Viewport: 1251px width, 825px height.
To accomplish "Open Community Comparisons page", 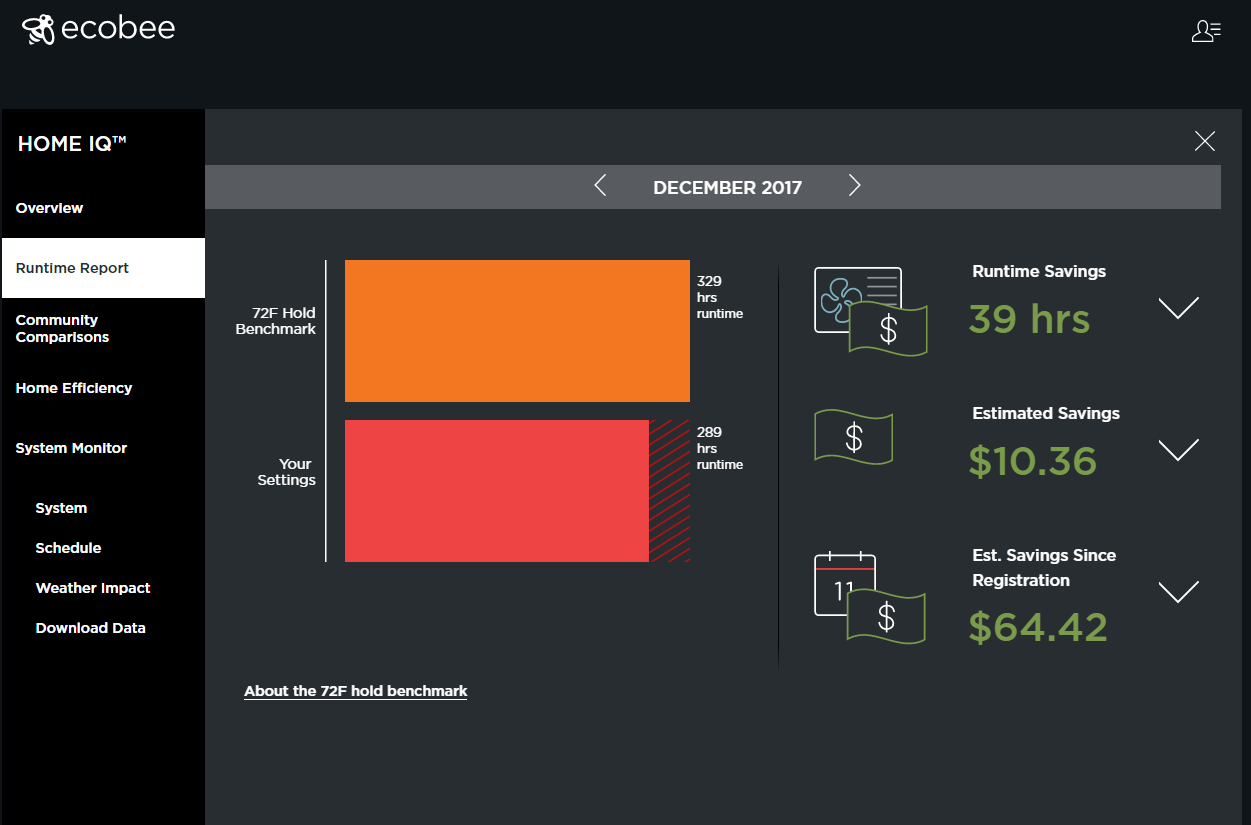I will [62, 329].
